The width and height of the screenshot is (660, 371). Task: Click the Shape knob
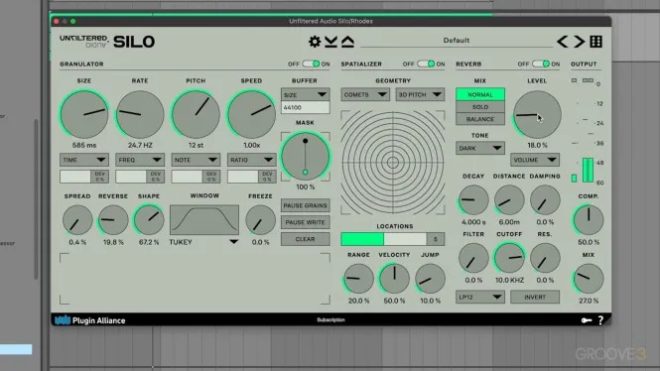[149, 220]
